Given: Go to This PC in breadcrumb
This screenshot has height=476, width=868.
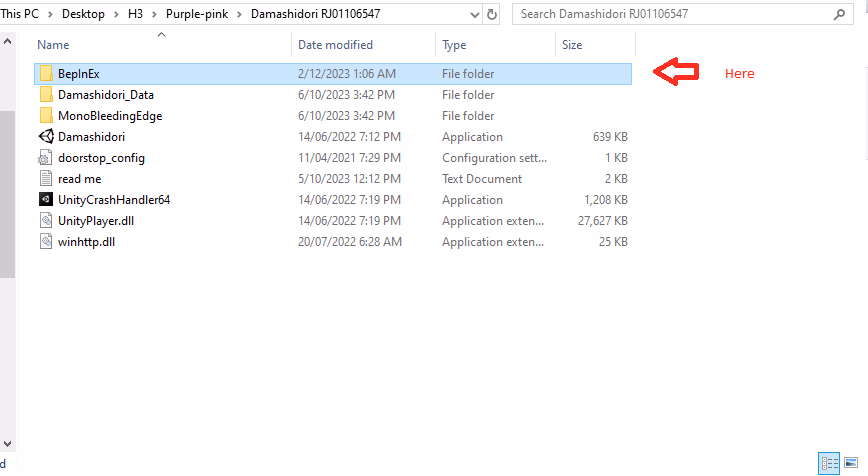Looking at the screenshot, I should click(20, 14).
